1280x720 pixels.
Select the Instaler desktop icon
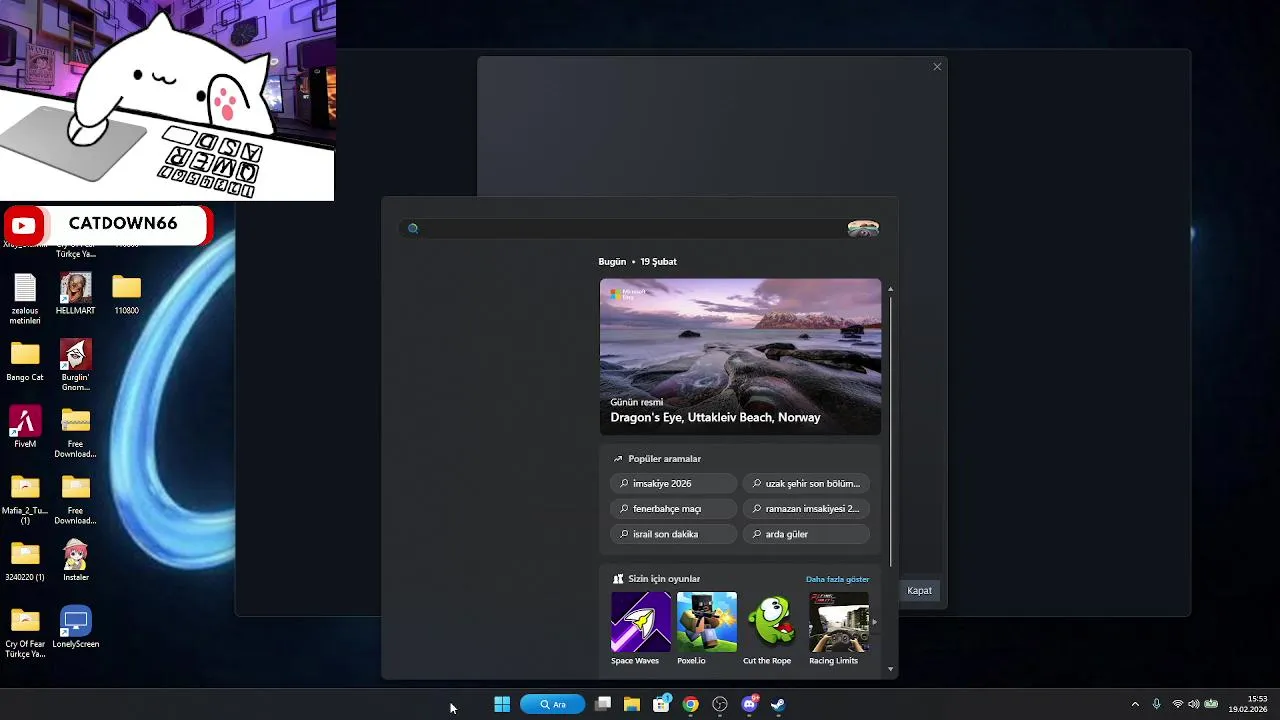coord(75,561)
